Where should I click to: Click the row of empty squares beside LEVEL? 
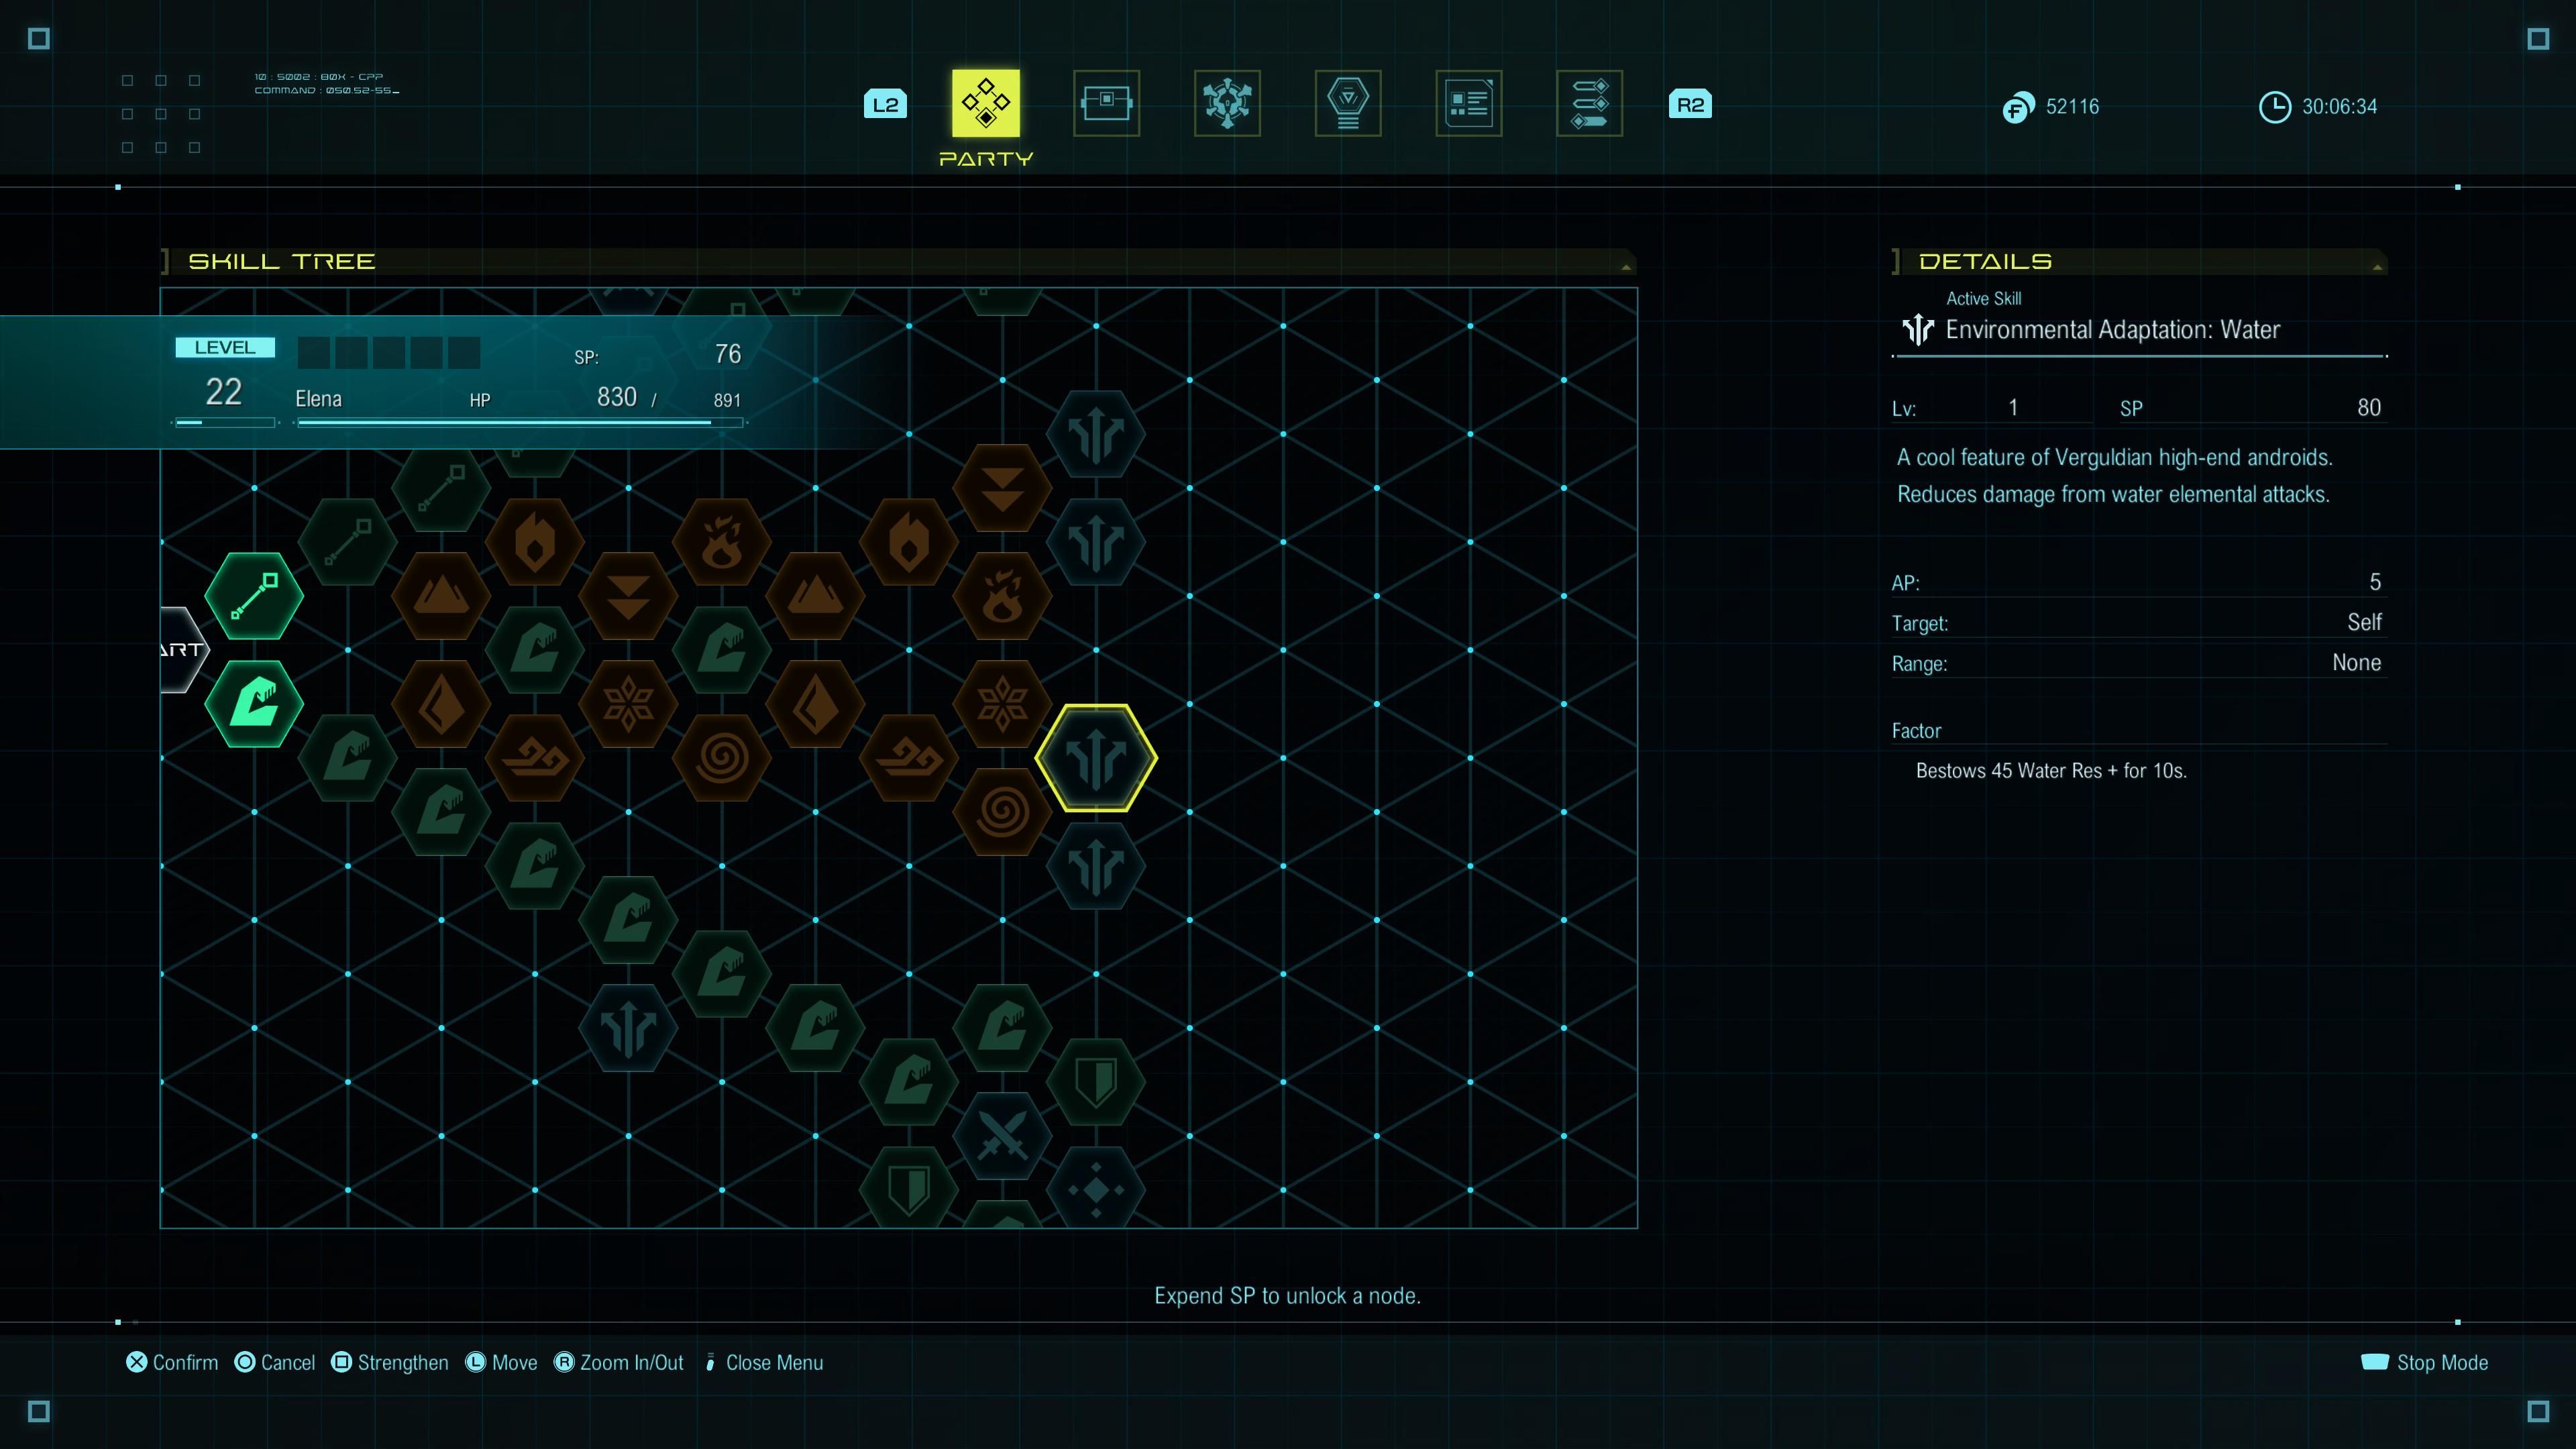(388, 352)
